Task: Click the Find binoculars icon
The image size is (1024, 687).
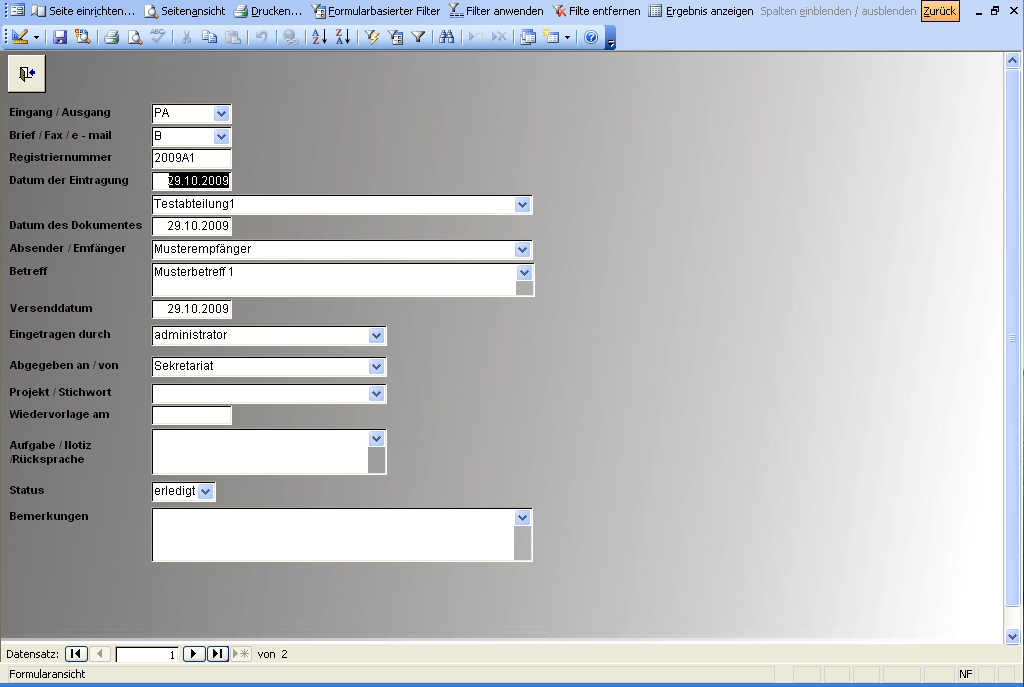Action: [447, 37]
